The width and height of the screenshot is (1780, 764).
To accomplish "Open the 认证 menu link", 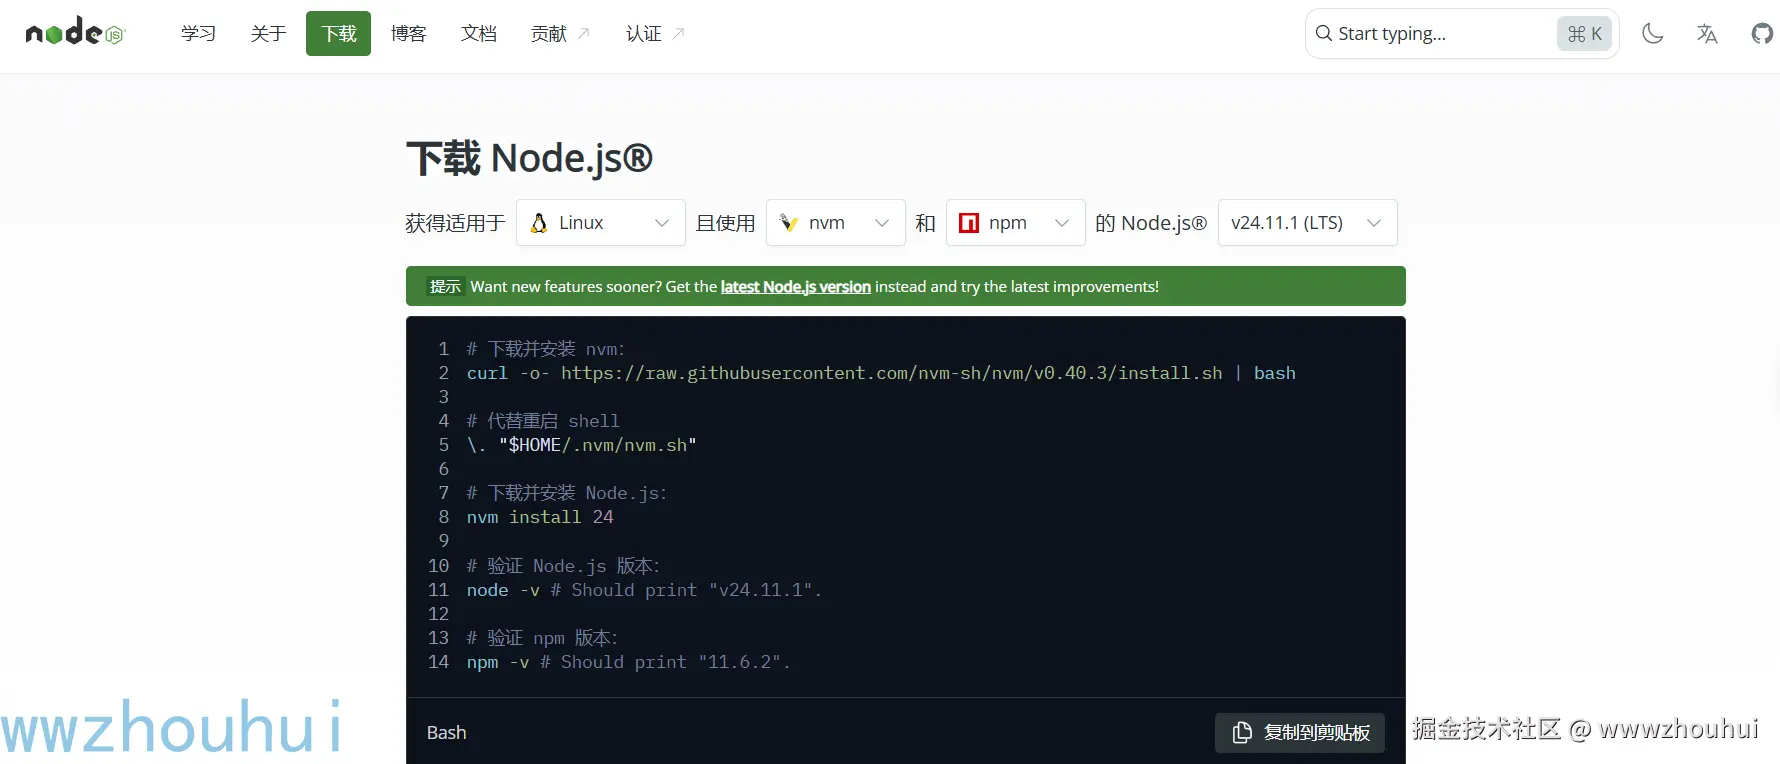I will pos(655,34).
